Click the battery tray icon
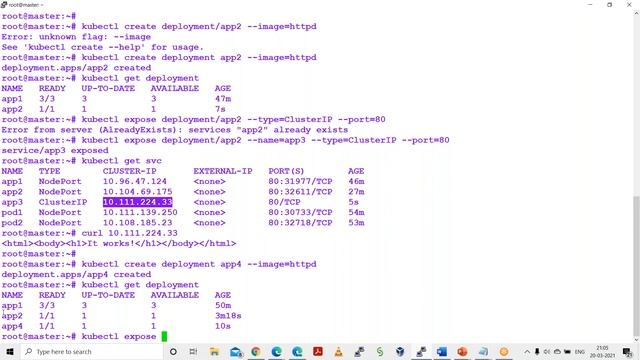Screen dimensions: 640x360 [x=567, y=351]
